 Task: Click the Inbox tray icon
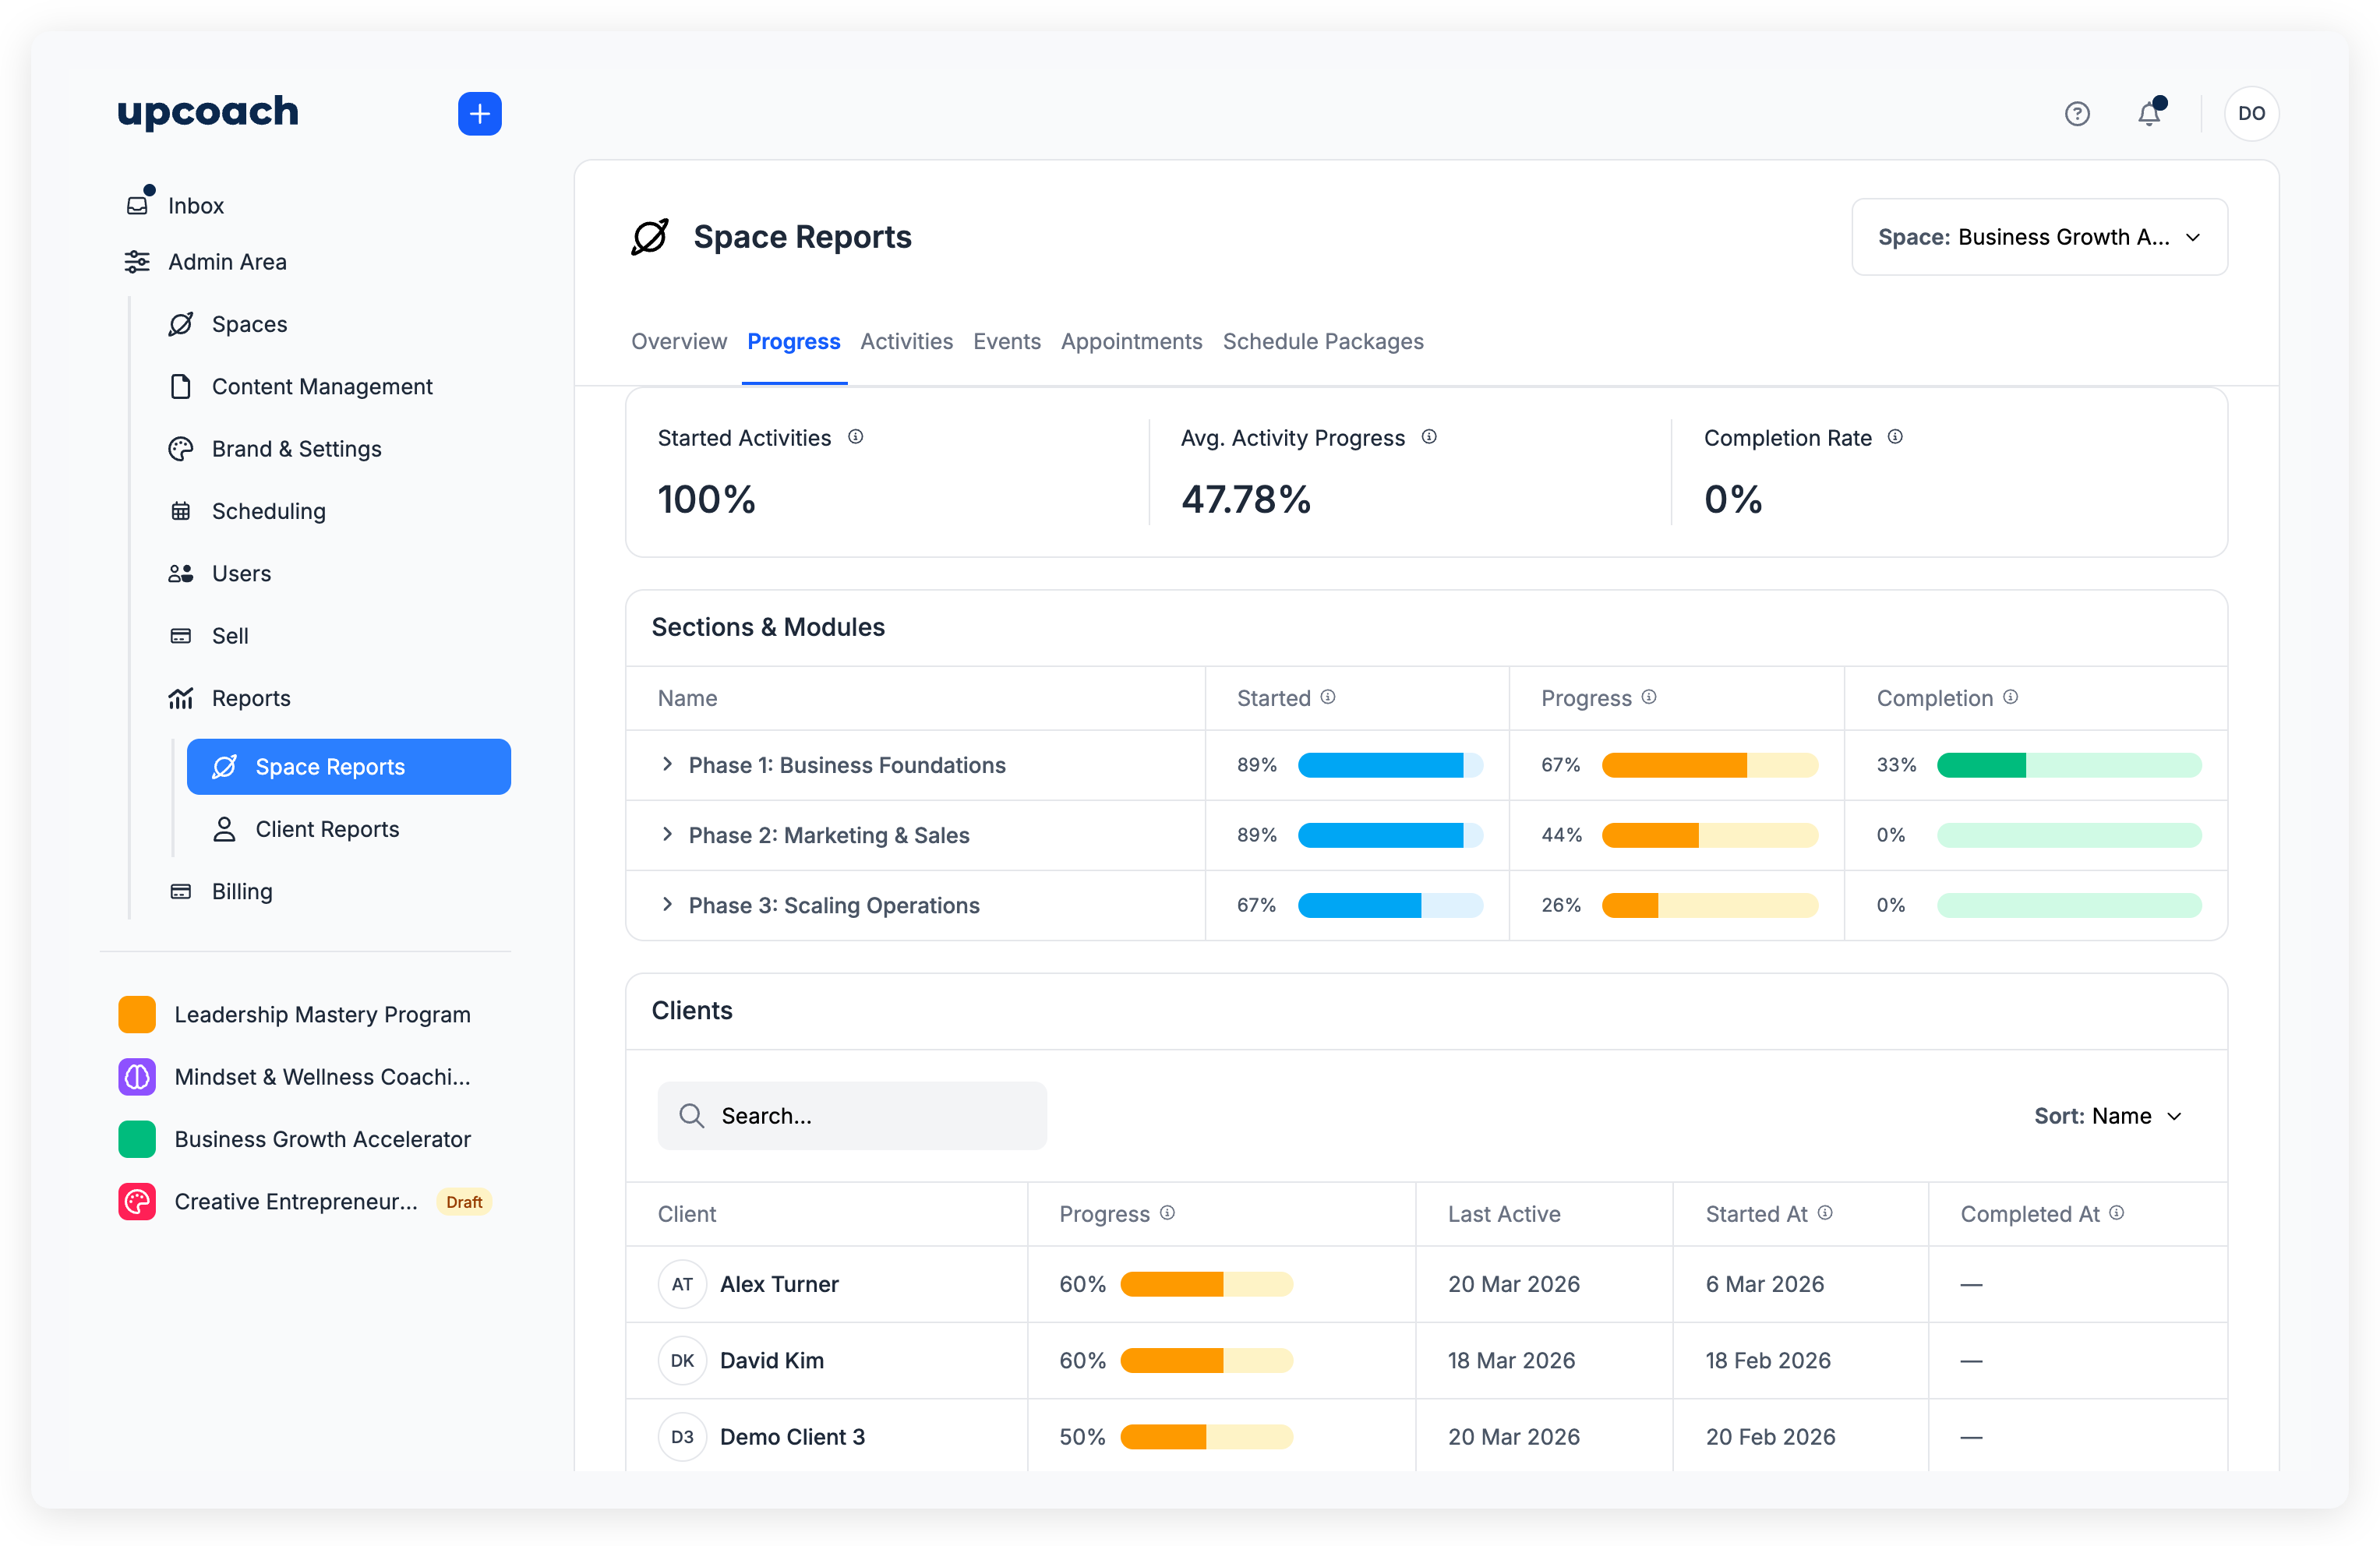point(138,205)
